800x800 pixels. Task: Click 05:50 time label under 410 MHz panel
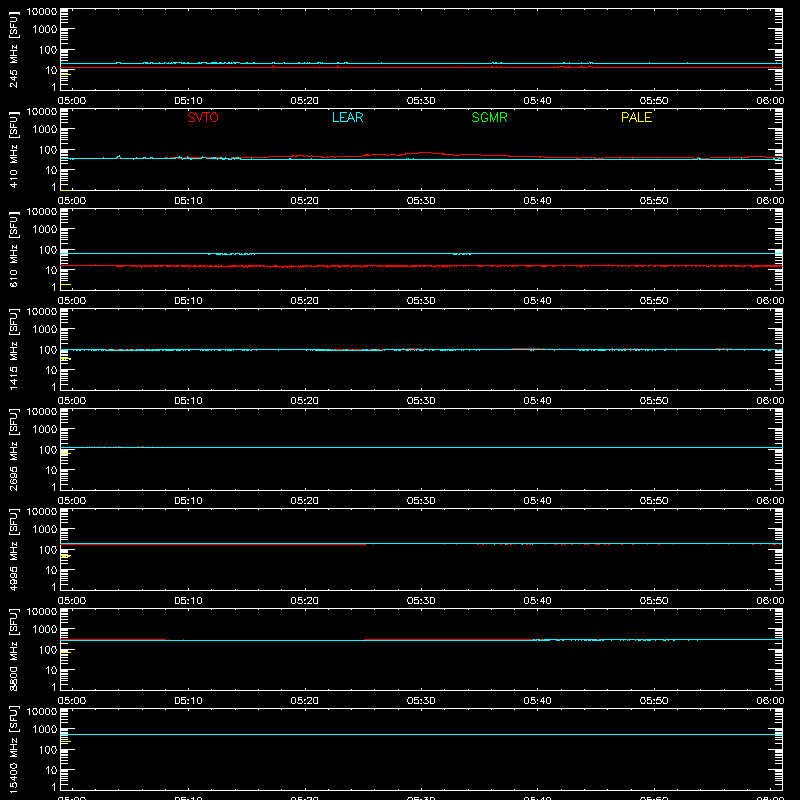point(654,201)
